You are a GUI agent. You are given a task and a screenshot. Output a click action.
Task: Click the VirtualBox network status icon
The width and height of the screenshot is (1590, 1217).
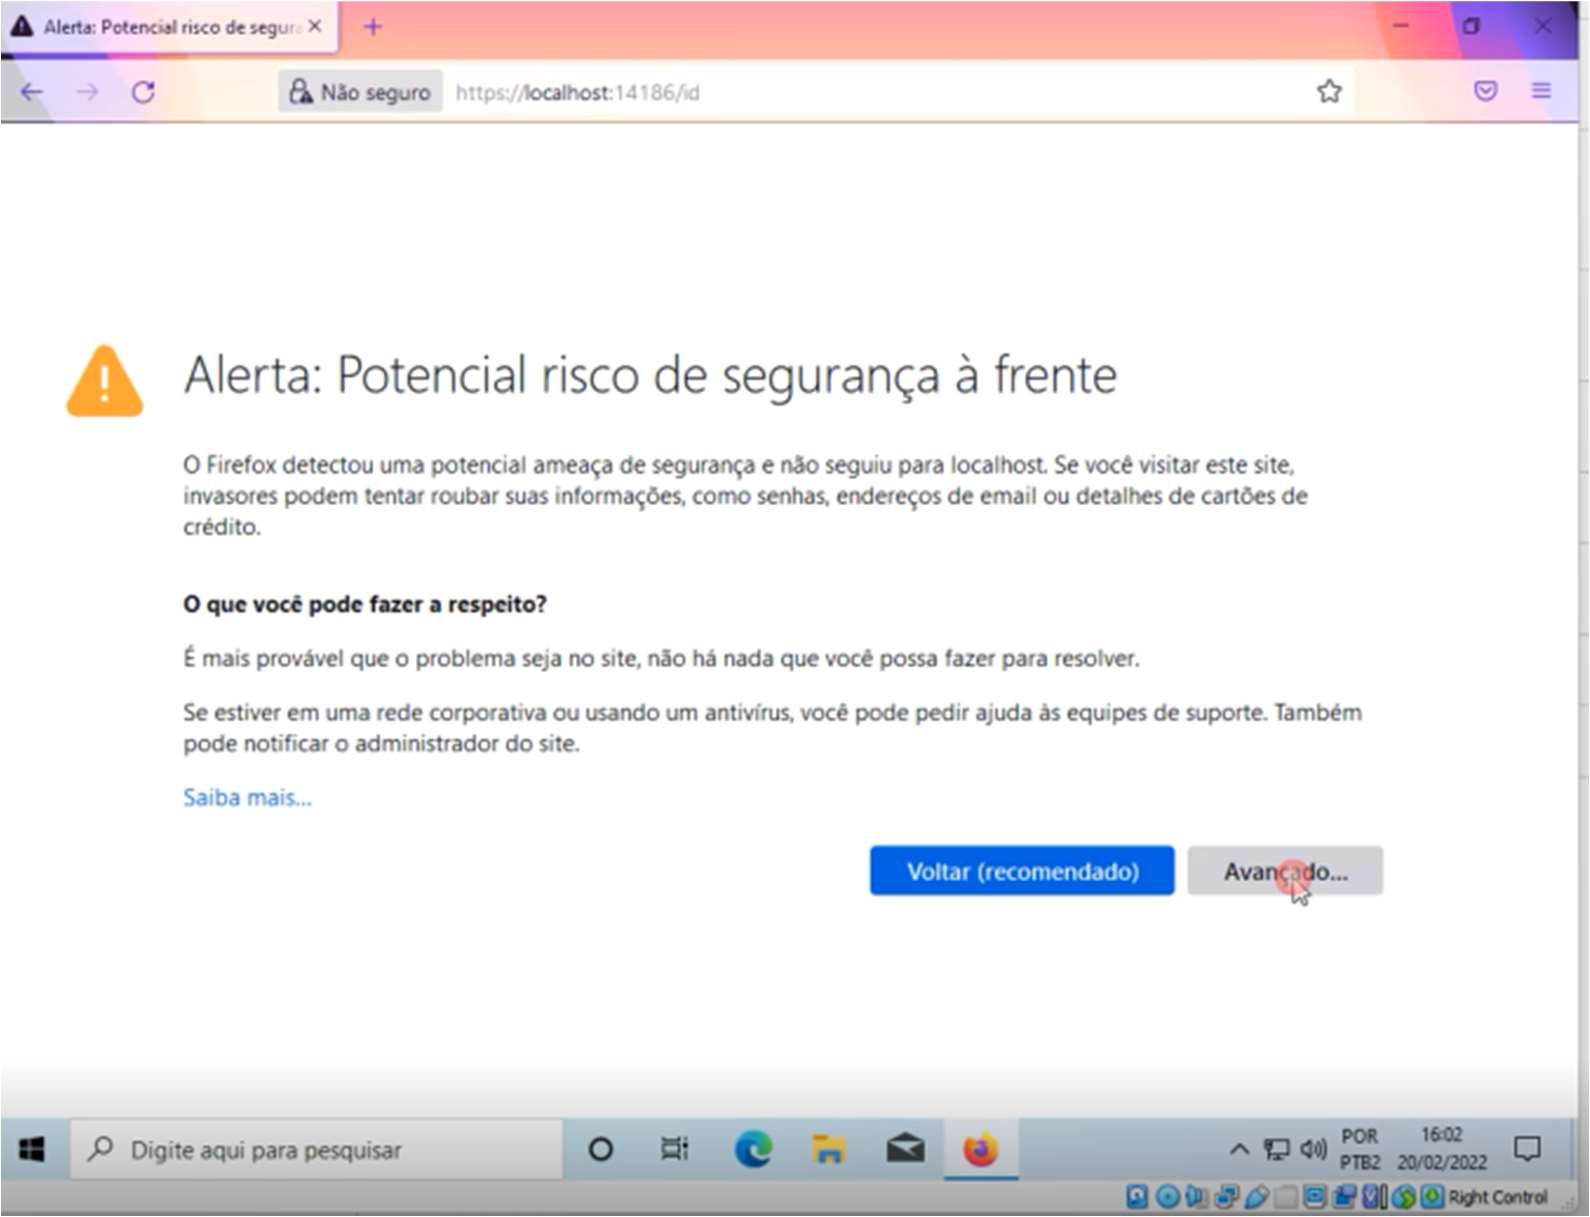[x=1226, y=1197]
